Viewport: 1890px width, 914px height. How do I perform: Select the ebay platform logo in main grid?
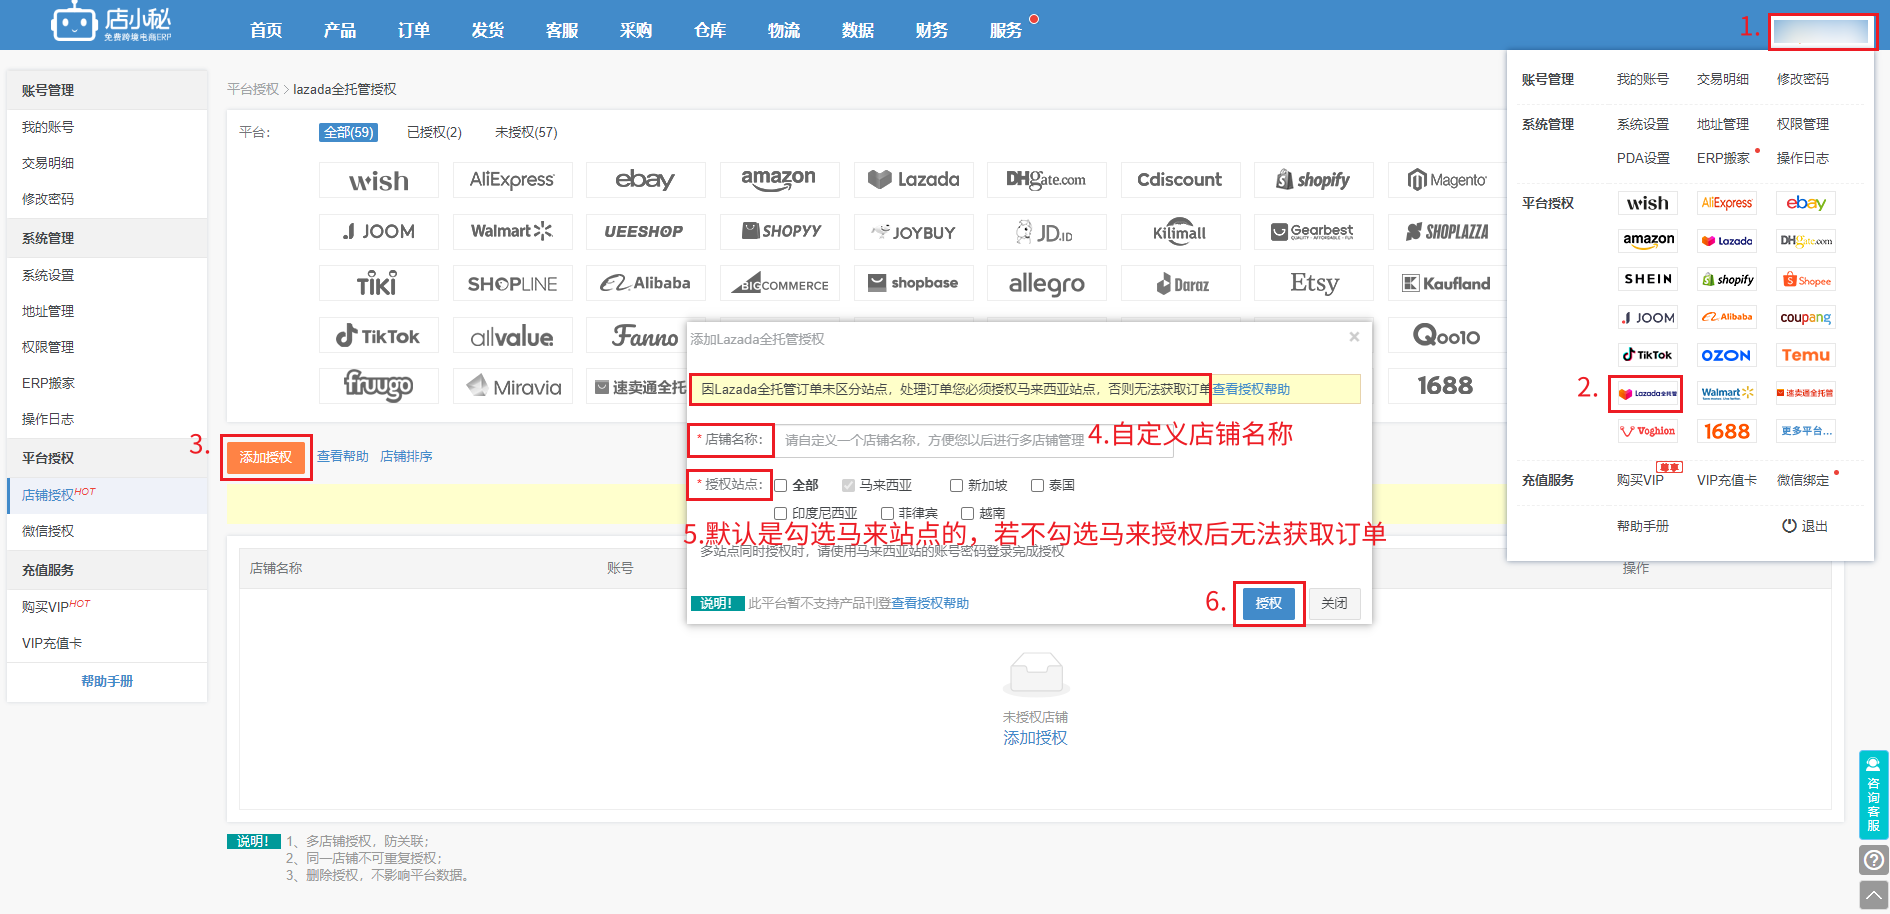646,180
